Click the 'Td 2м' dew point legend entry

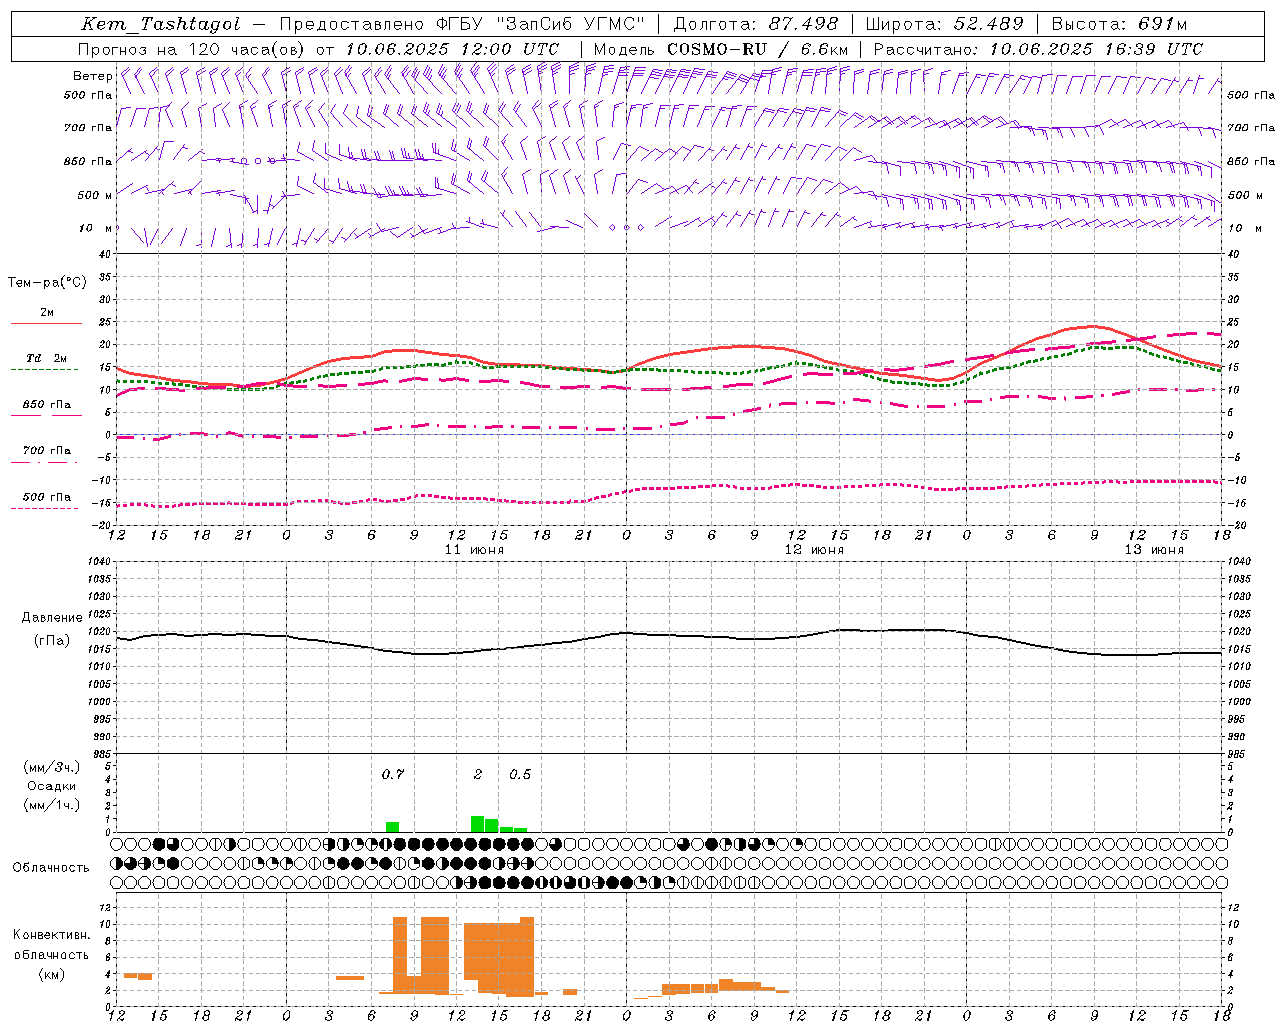coord(47,358)
